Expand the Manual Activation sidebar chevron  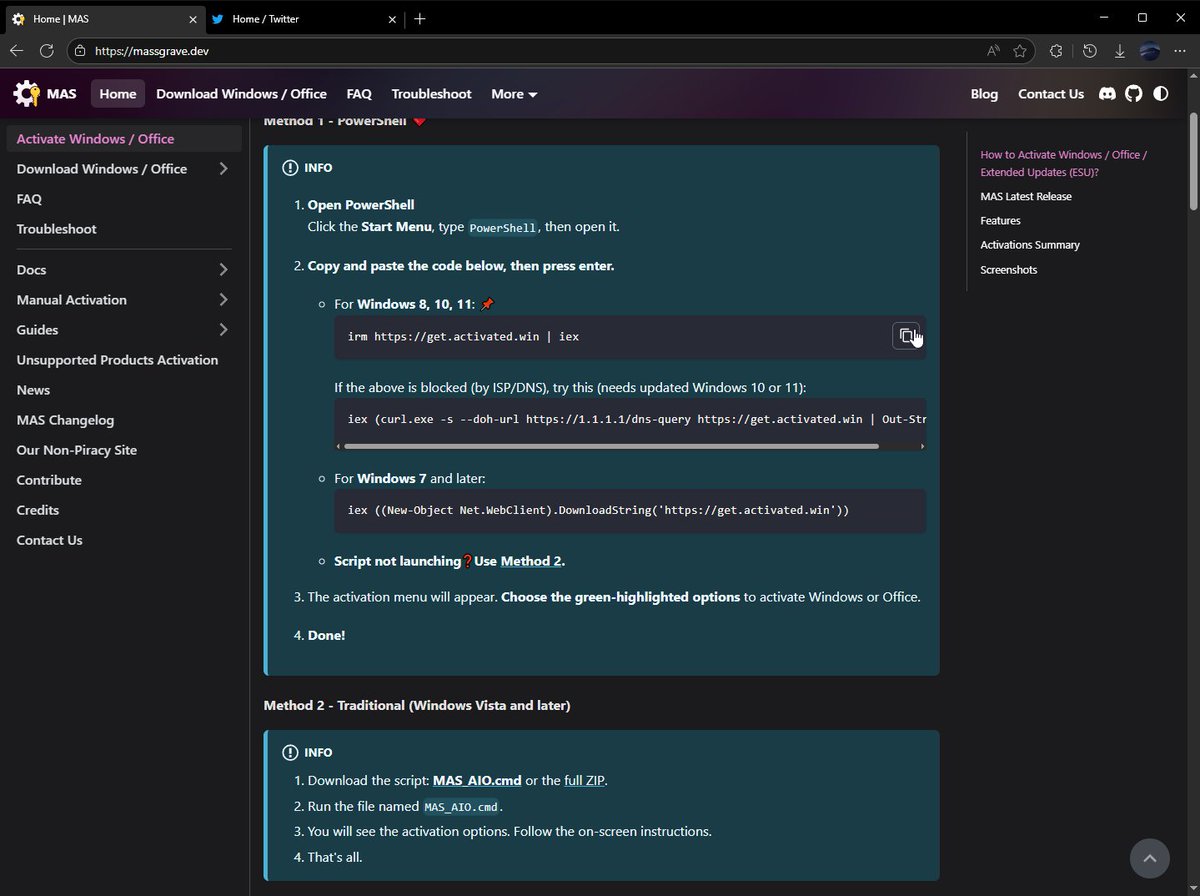coord(223,300)
